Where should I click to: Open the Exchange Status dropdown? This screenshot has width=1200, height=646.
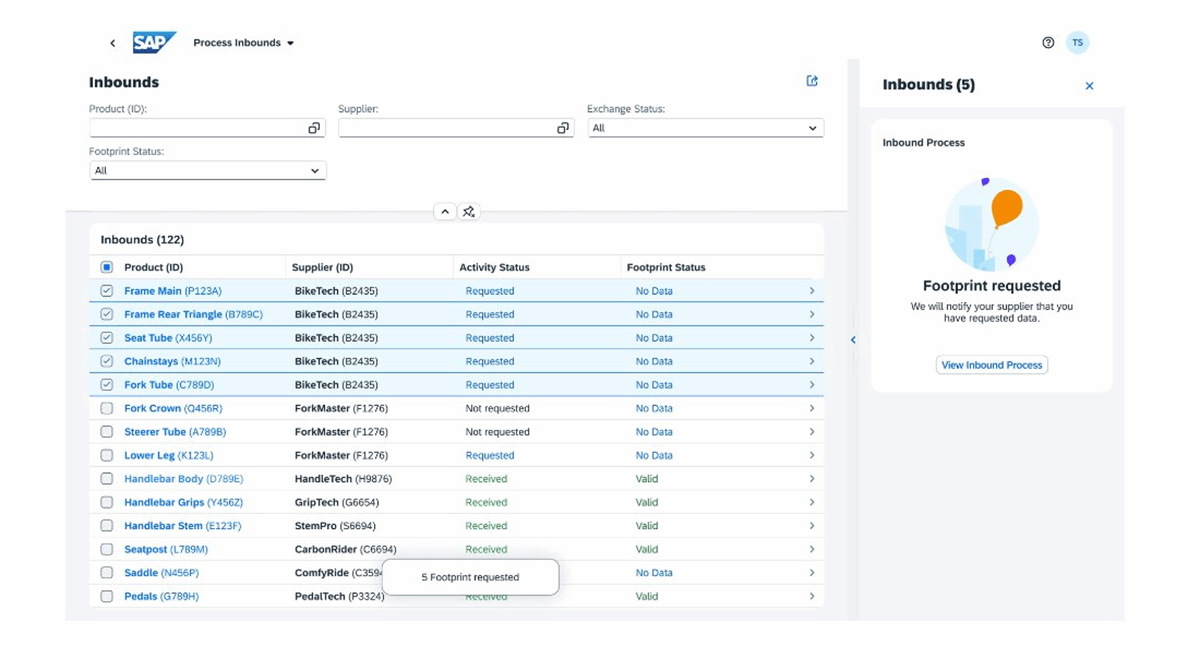(705, 128)
